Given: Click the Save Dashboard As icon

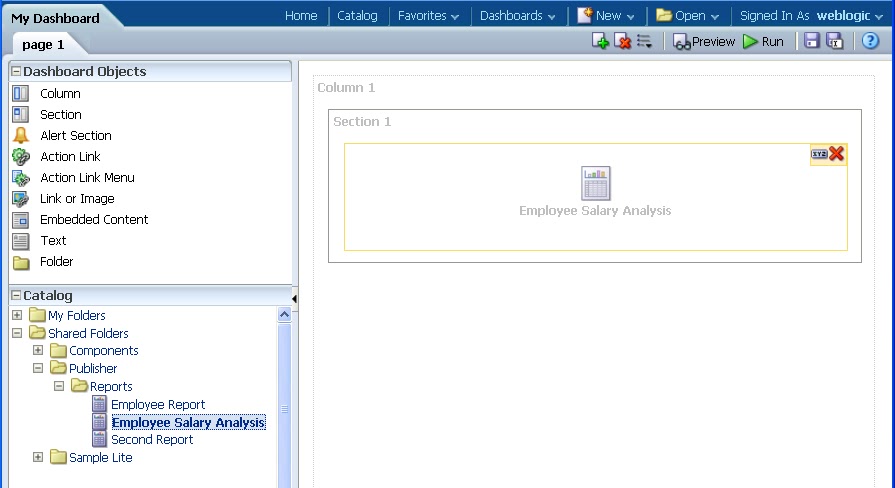Looking at the screenshot, I should pos(834,41).
